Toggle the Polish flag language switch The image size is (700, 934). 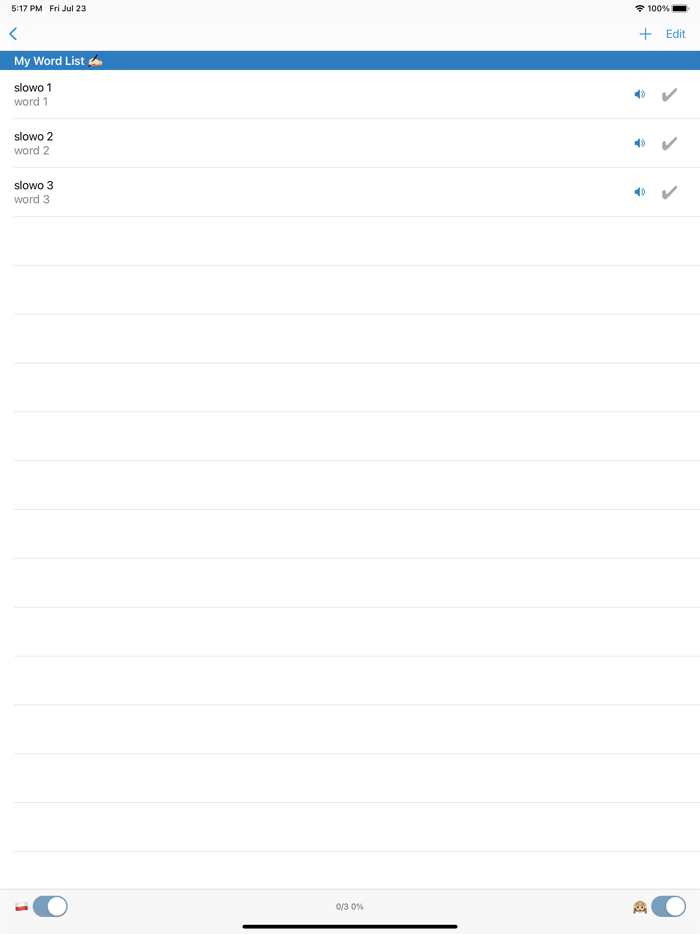tap(50, 906)
